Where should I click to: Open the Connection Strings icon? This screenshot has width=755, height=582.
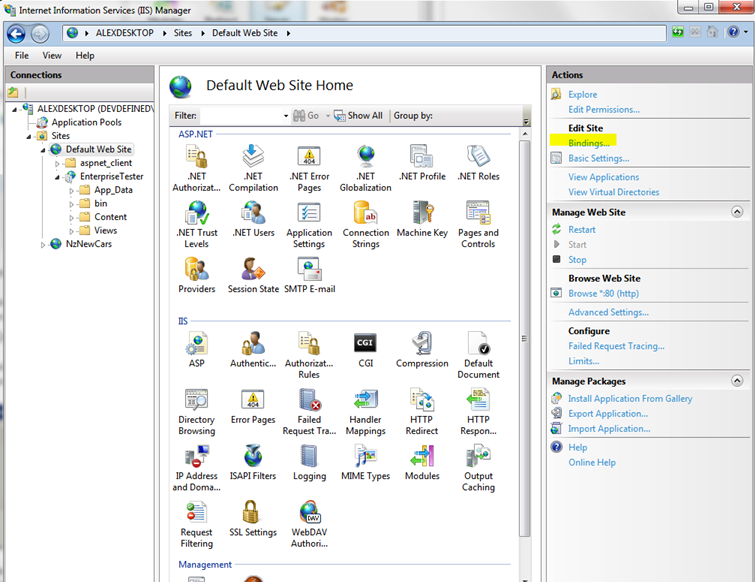(365, 223)
